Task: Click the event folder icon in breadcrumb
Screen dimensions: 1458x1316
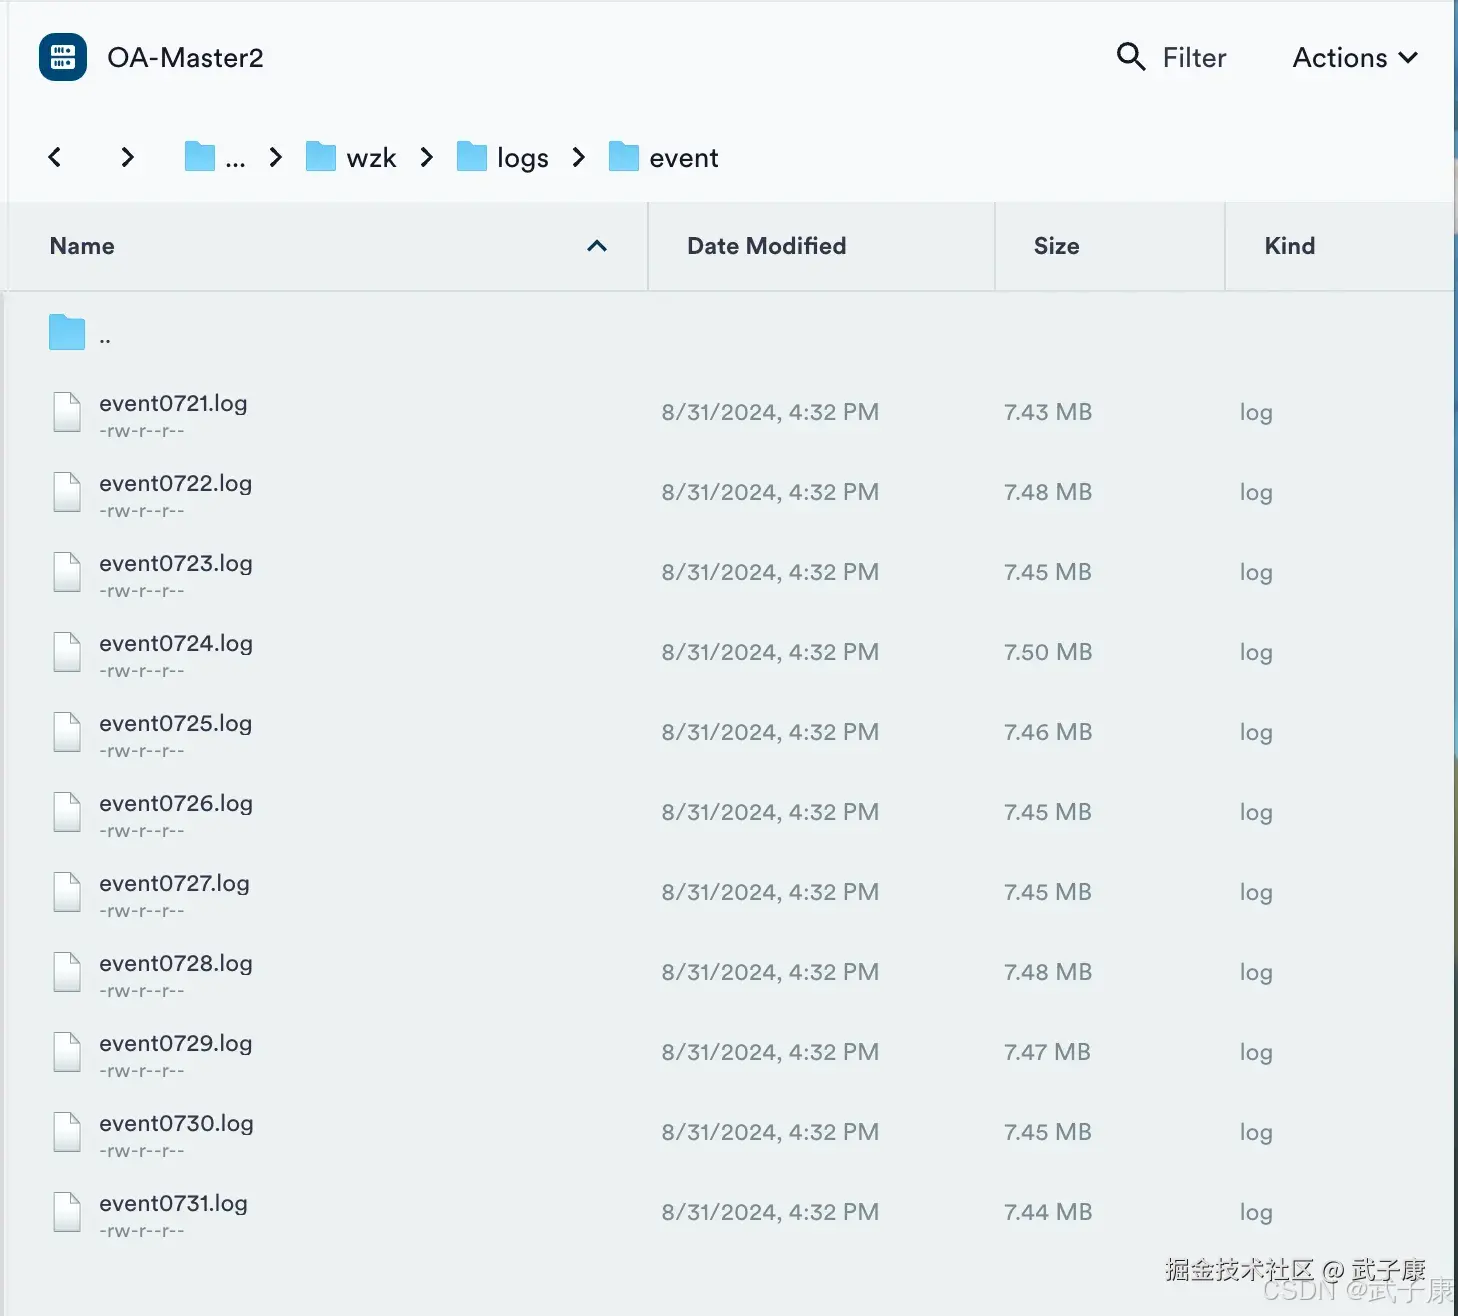Action: click(623, 157)
